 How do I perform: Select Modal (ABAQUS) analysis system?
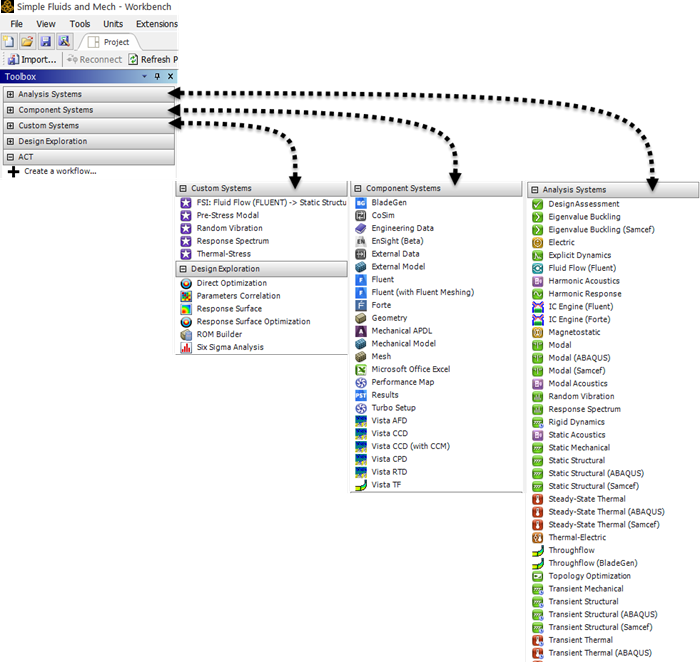(x=579, y=358)
